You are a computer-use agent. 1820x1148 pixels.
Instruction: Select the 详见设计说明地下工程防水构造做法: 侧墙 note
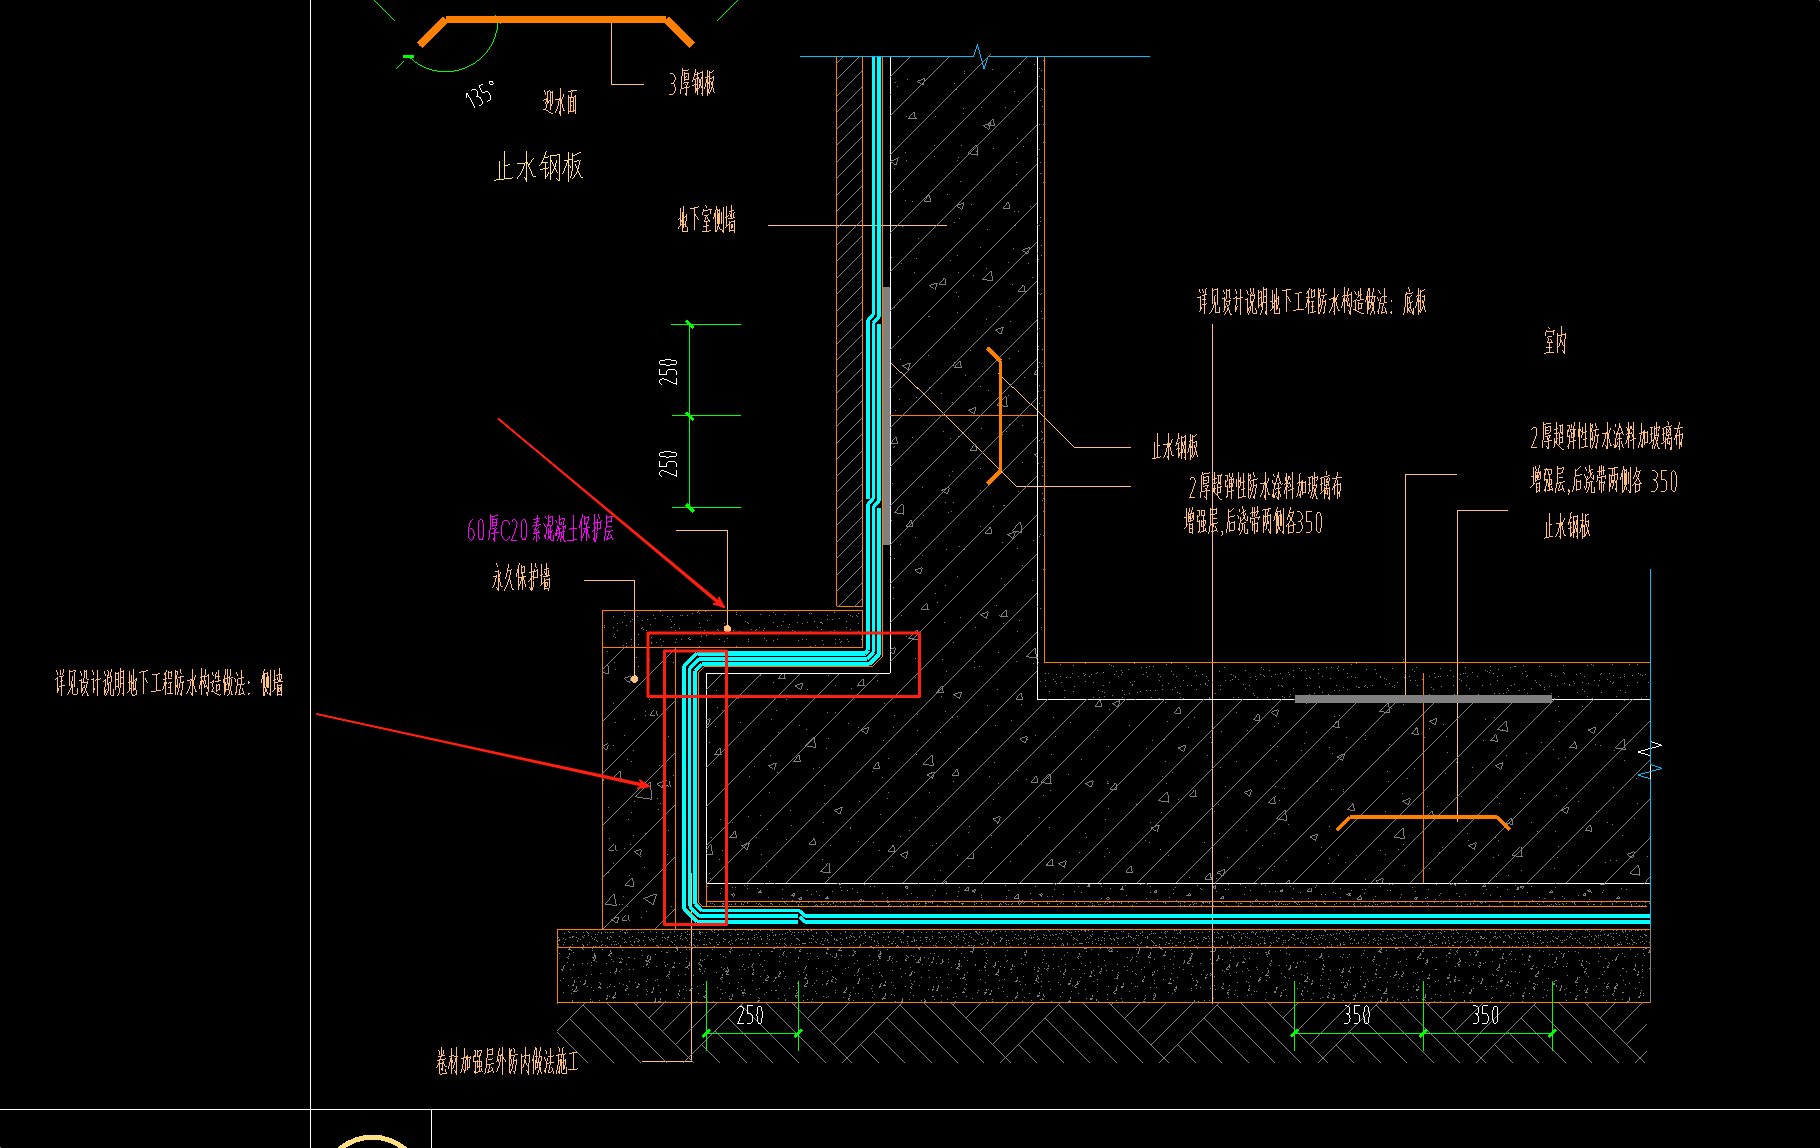coord(169,684)
